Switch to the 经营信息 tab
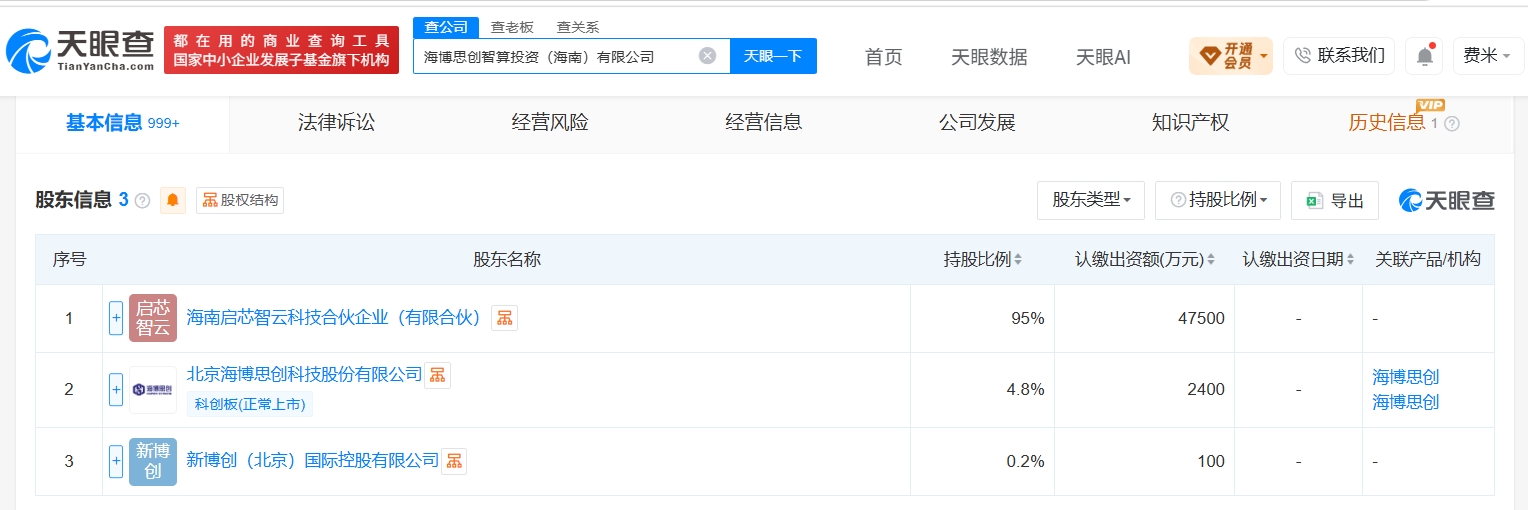 coord(763,123)
